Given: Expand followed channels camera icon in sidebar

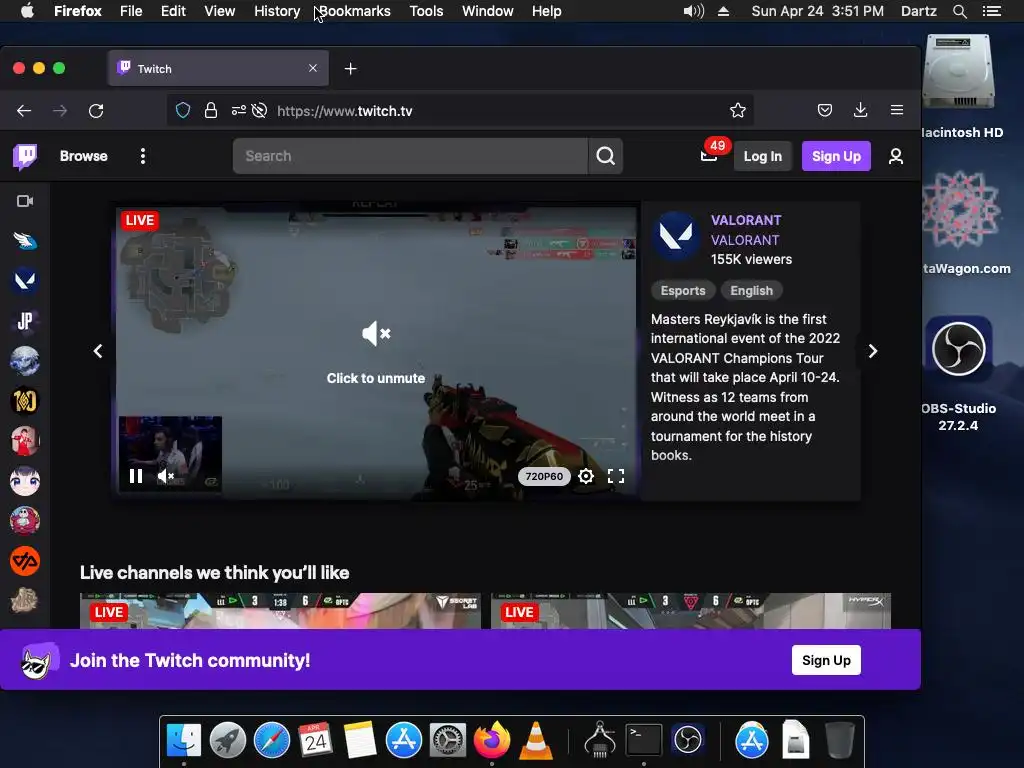Looking at the screenshot, I should point(25,201).
